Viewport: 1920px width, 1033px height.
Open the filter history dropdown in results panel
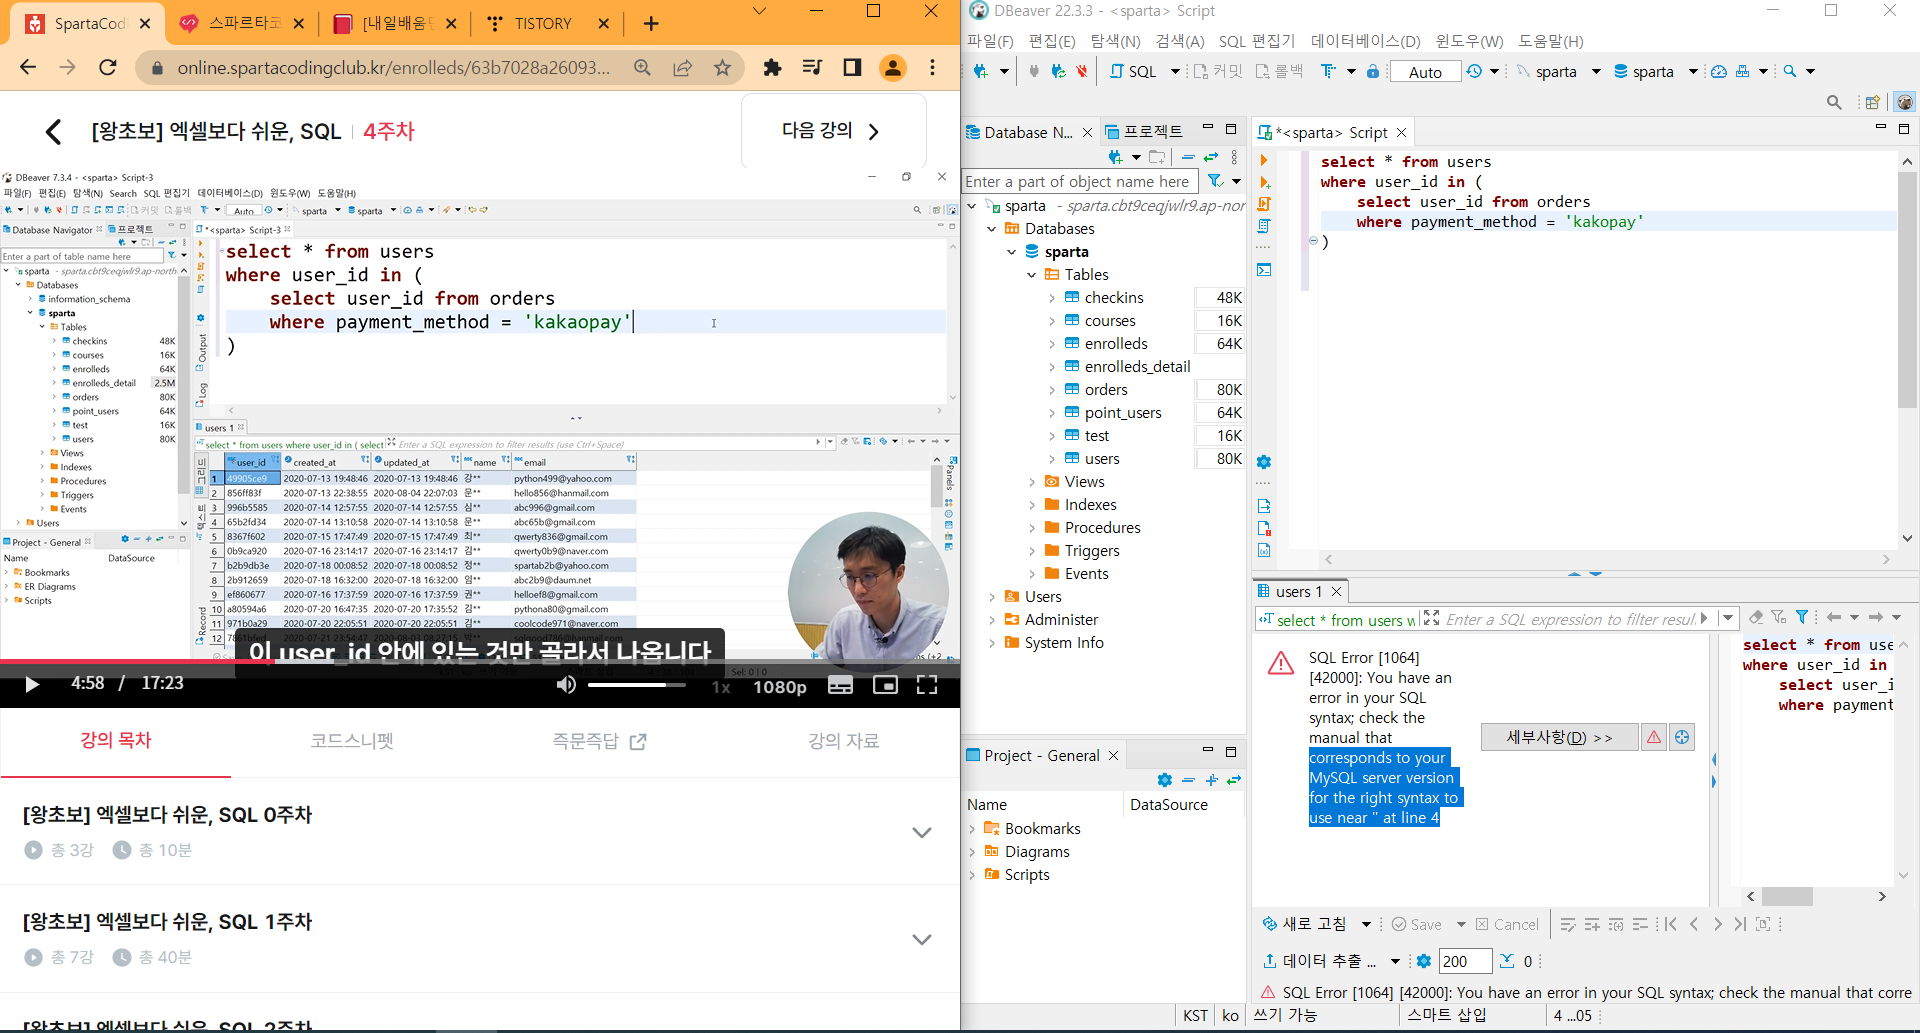tap(1728, 618)
